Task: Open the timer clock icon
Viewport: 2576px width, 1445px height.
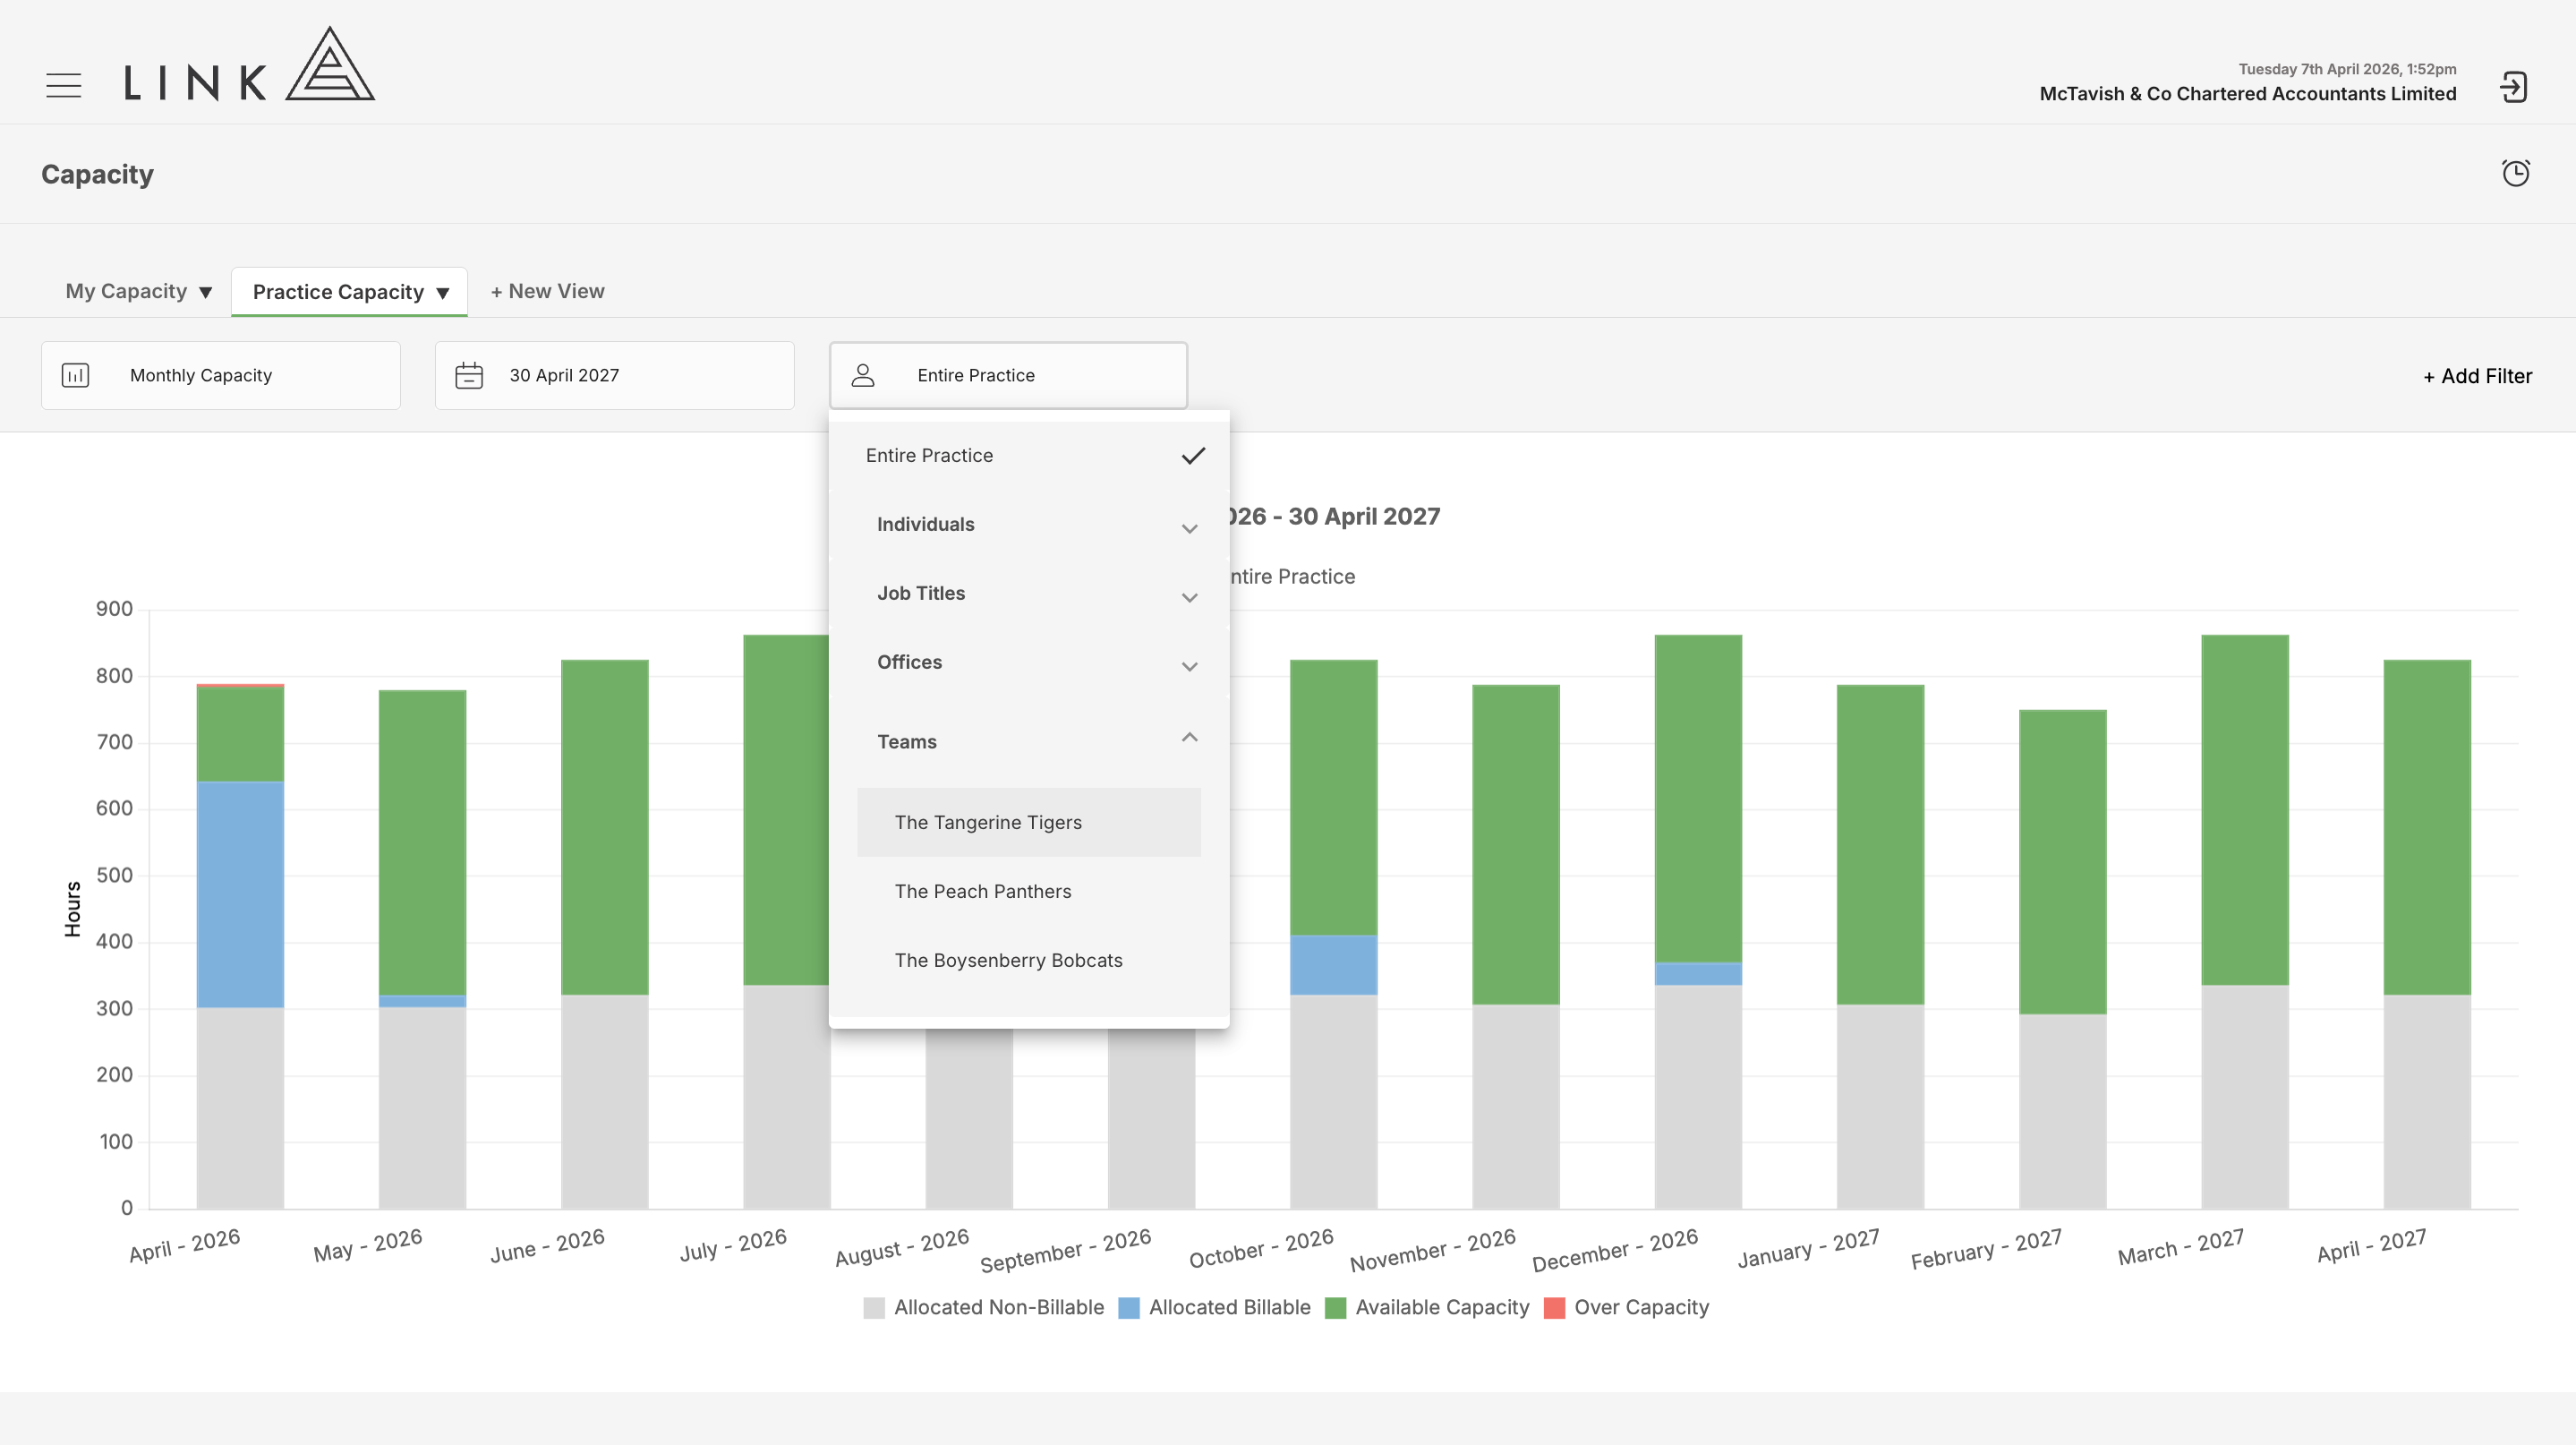Action: pos(2516,173)
